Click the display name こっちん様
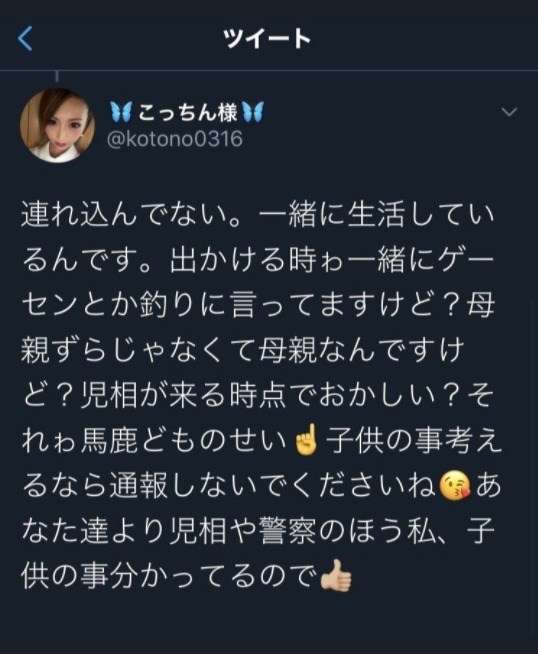This screenshot has height=654, width=538. (x=187, y=112)
